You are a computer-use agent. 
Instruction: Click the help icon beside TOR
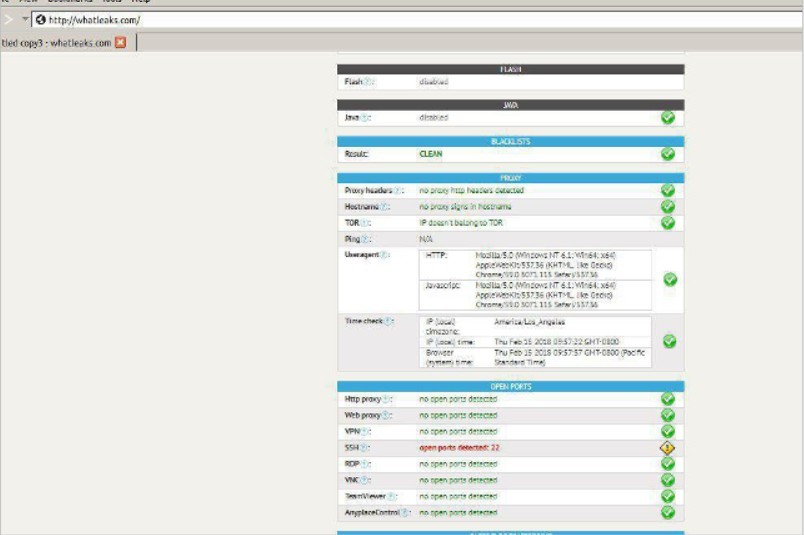click(366, 223)
